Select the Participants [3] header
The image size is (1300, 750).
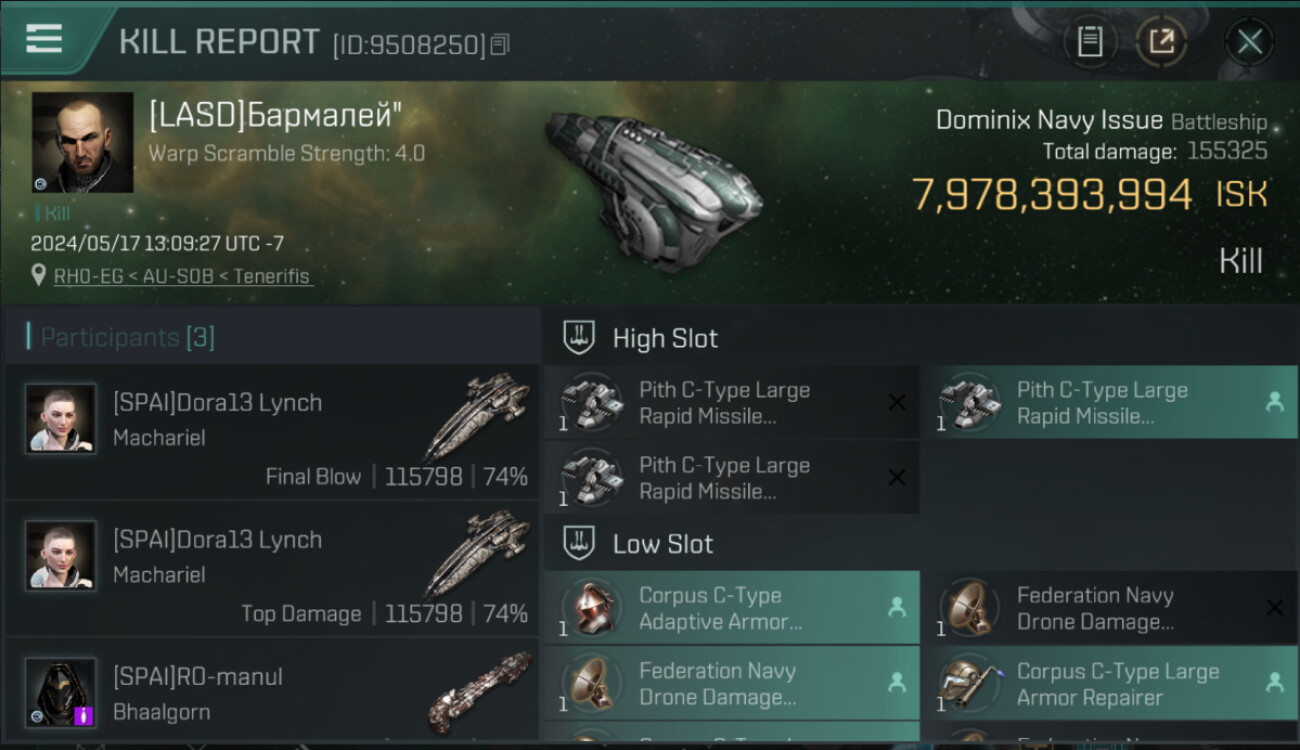pyautogui.click(x=127, y=338)
